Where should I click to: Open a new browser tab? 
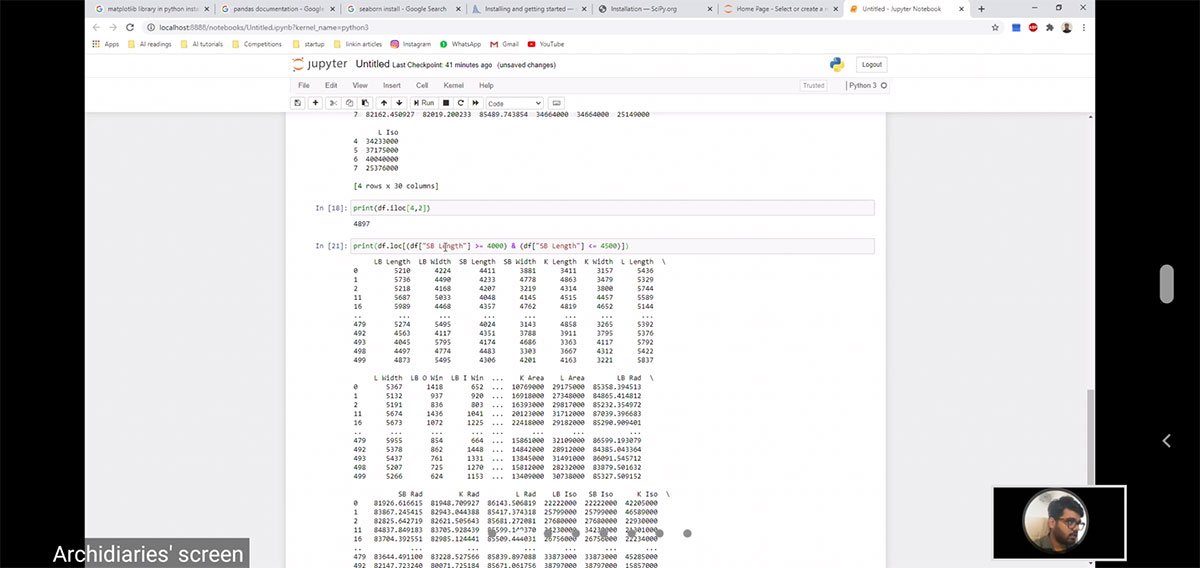981,9
